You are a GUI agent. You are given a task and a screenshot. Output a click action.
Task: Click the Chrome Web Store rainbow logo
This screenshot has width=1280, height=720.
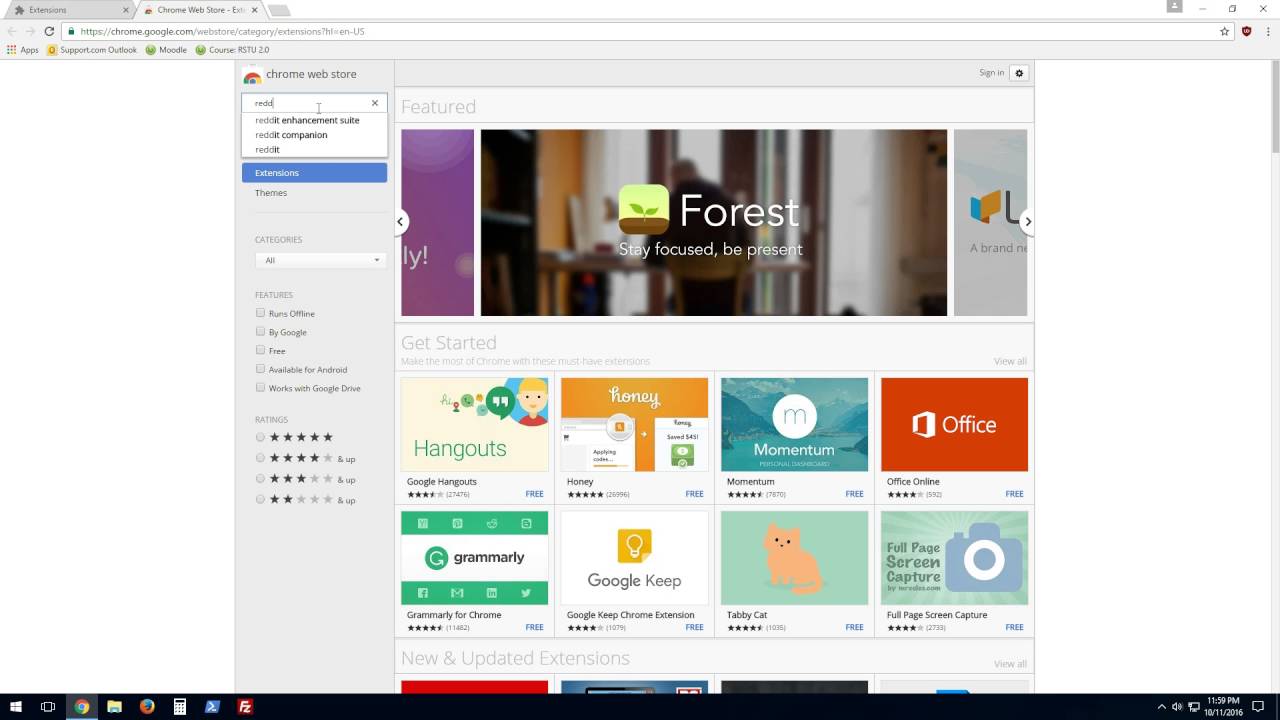pos(252,75)
